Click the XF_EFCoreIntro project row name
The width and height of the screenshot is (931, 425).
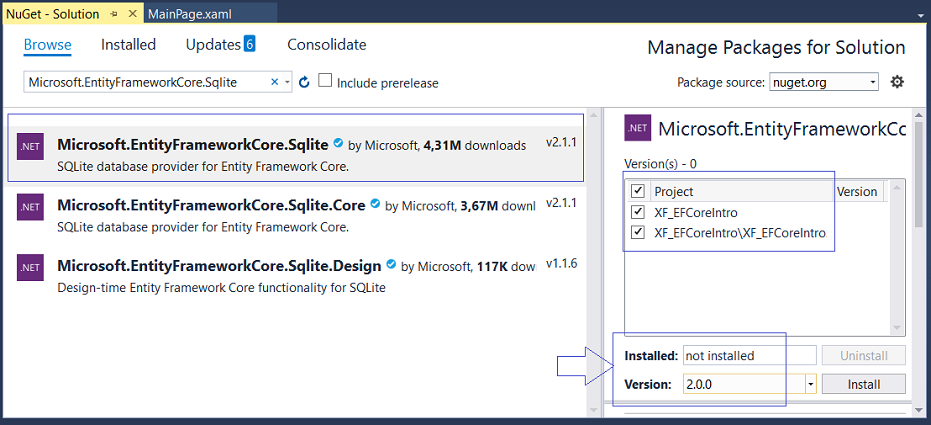(696, 212)
